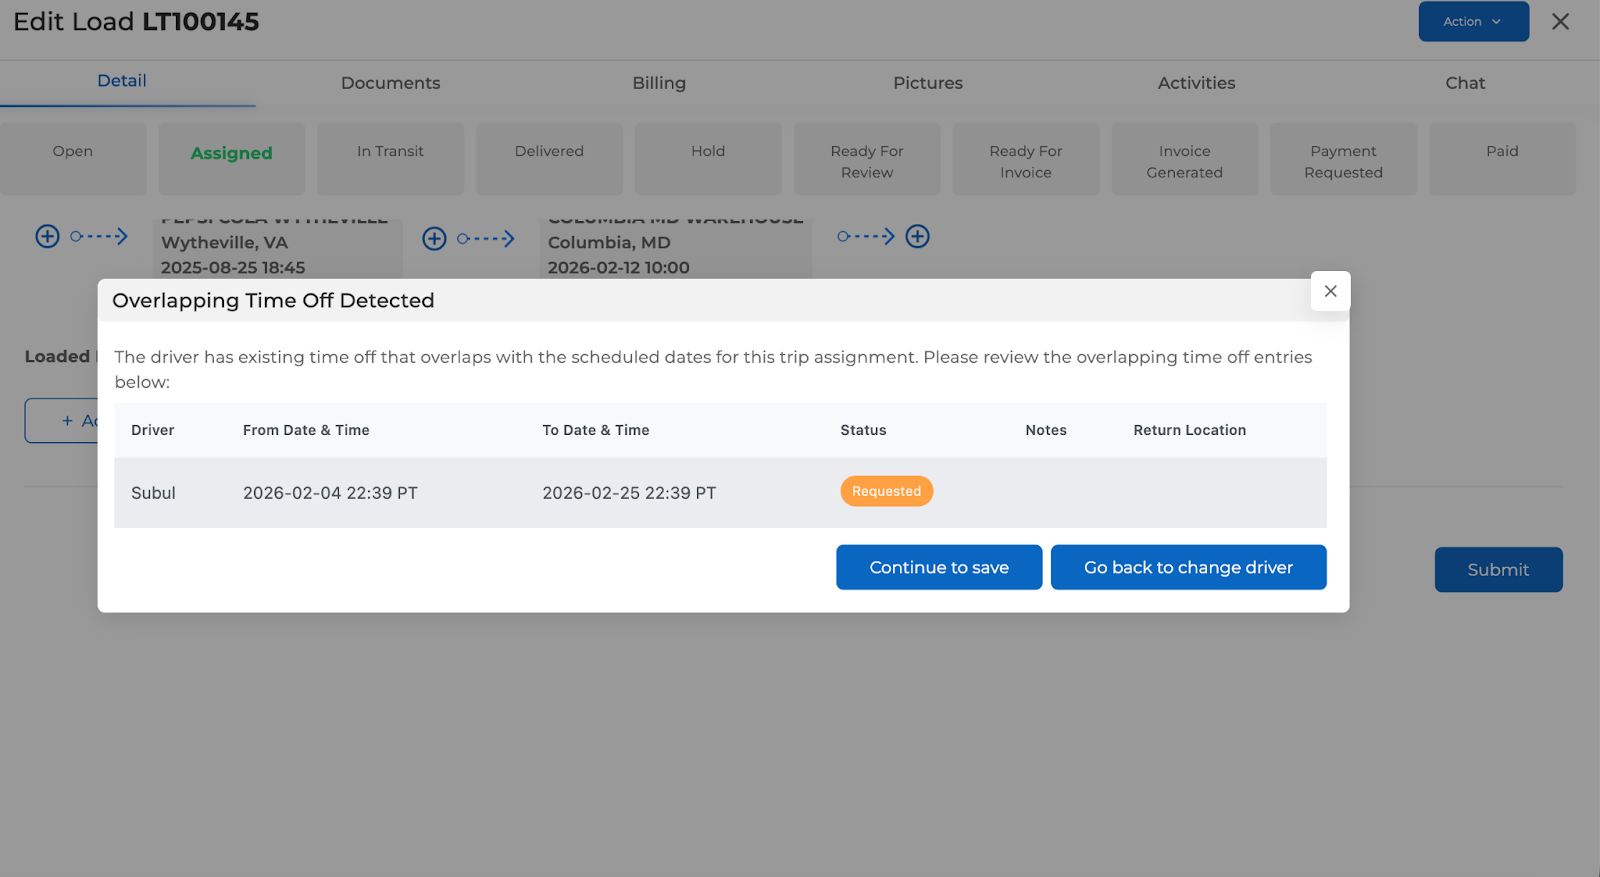Set load status to Delivered
This screenshot has width=1600, height=877.
click(x=549, y=152)
